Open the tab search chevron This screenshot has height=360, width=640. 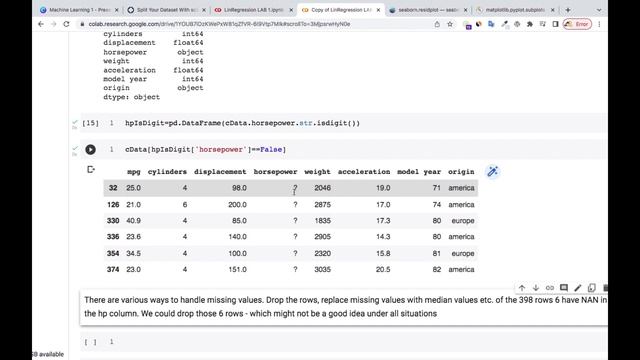click(x=599, y=10)
